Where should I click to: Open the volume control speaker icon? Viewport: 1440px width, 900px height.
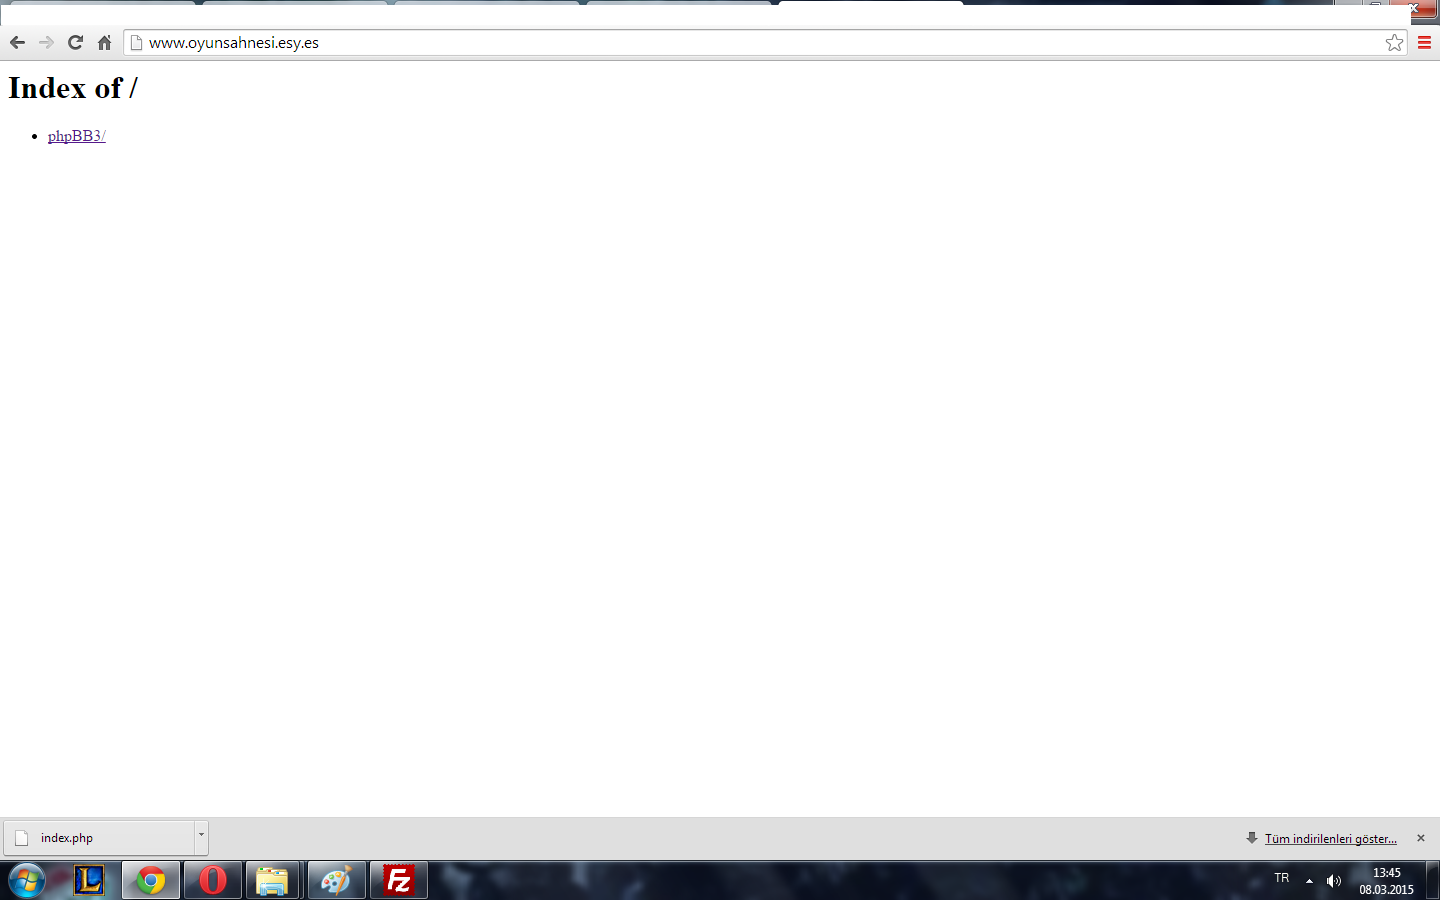(x=1333, y=881)
